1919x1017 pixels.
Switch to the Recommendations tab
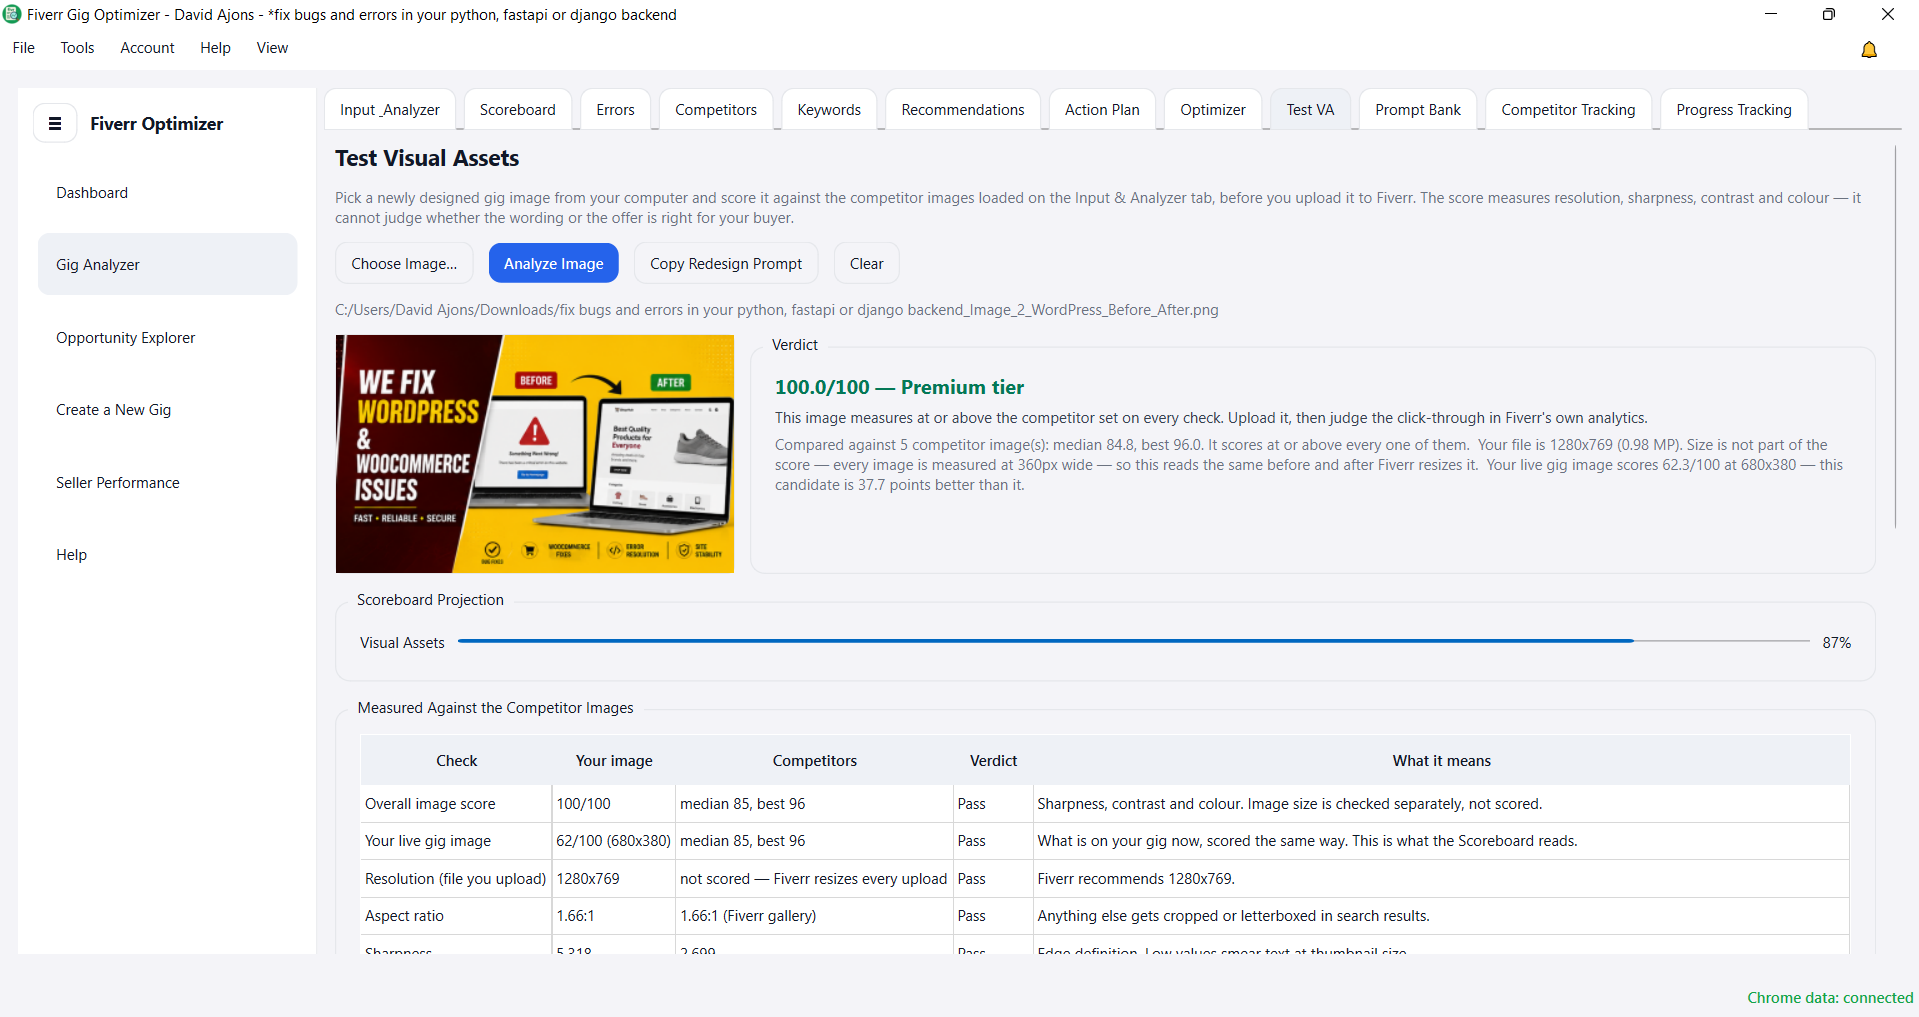[963, 110]
